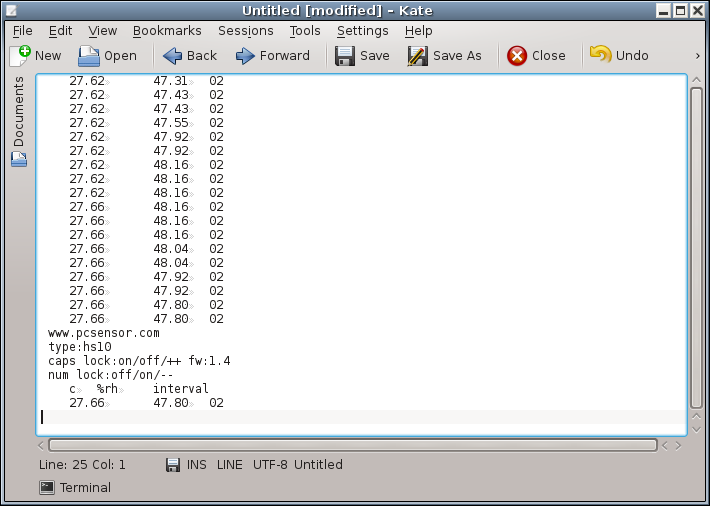Click the Save As toolbar icon
Image resolution: width=710 pixels, height=506 pixels.
pos(417,56)
